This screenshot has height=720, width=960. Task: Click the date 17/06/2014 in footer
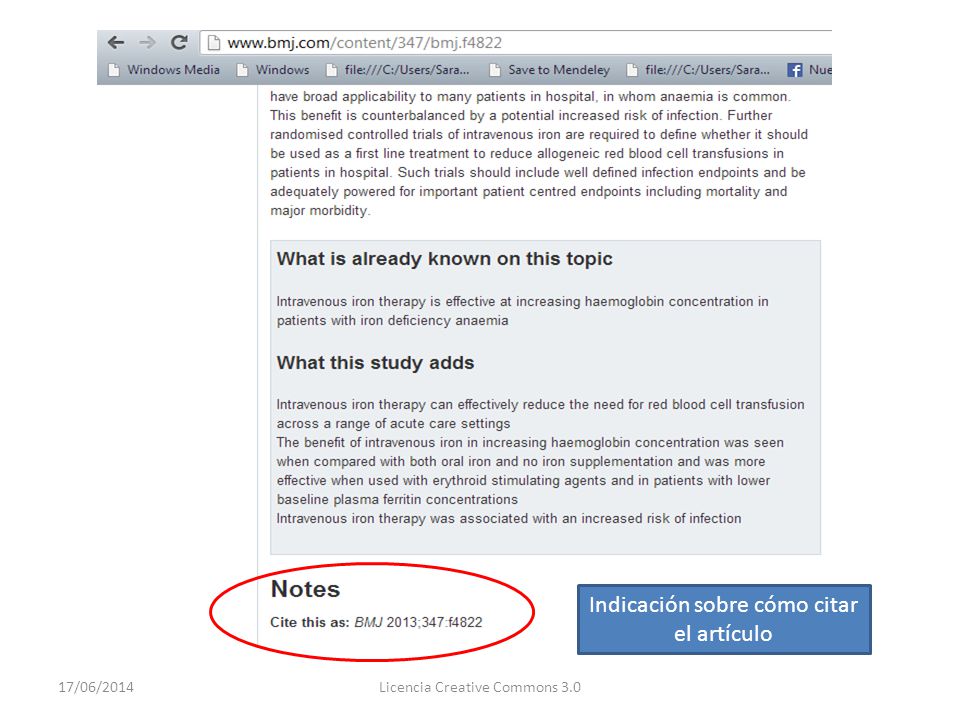[96, 688]
